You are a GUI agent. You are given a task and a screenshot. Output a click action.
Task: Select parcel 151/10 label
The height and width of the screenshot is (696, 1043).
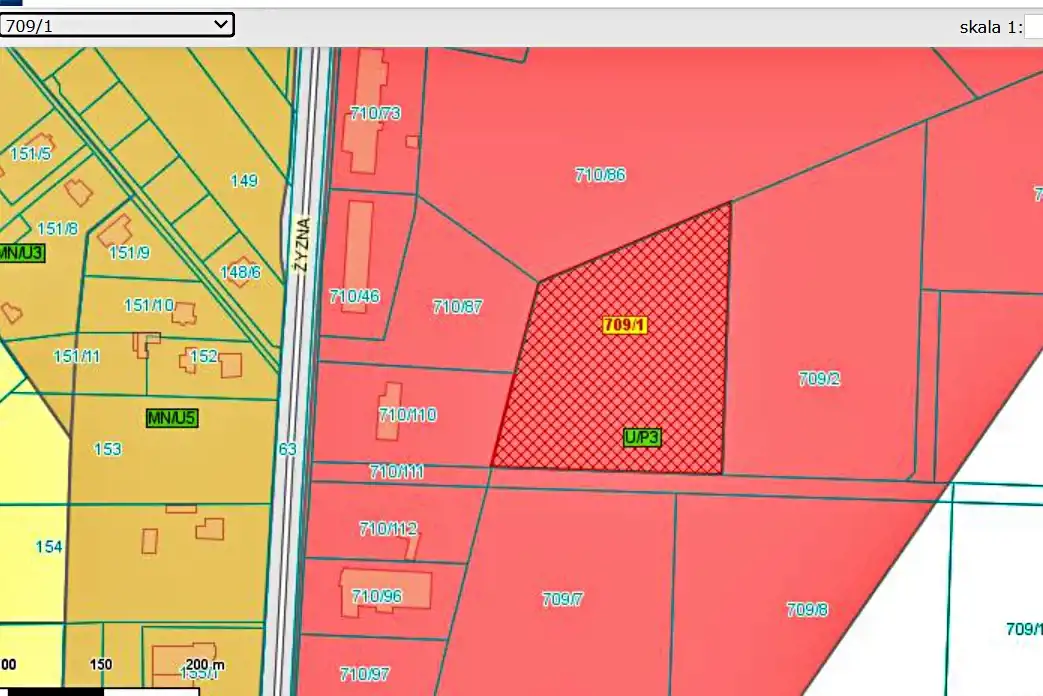tap(148, 306)
